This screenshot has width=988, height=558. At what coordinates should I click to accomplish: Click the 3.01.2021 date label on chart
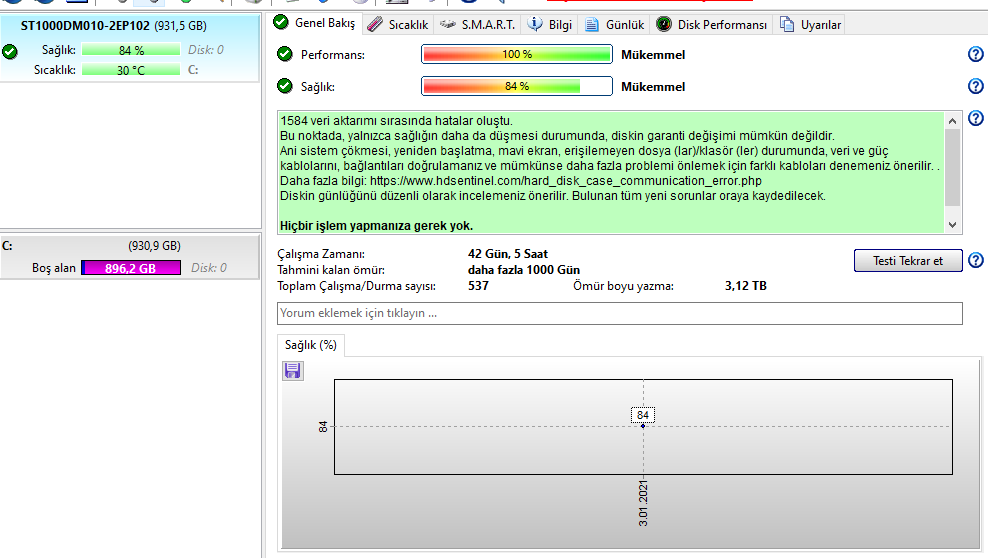(643, 503)
